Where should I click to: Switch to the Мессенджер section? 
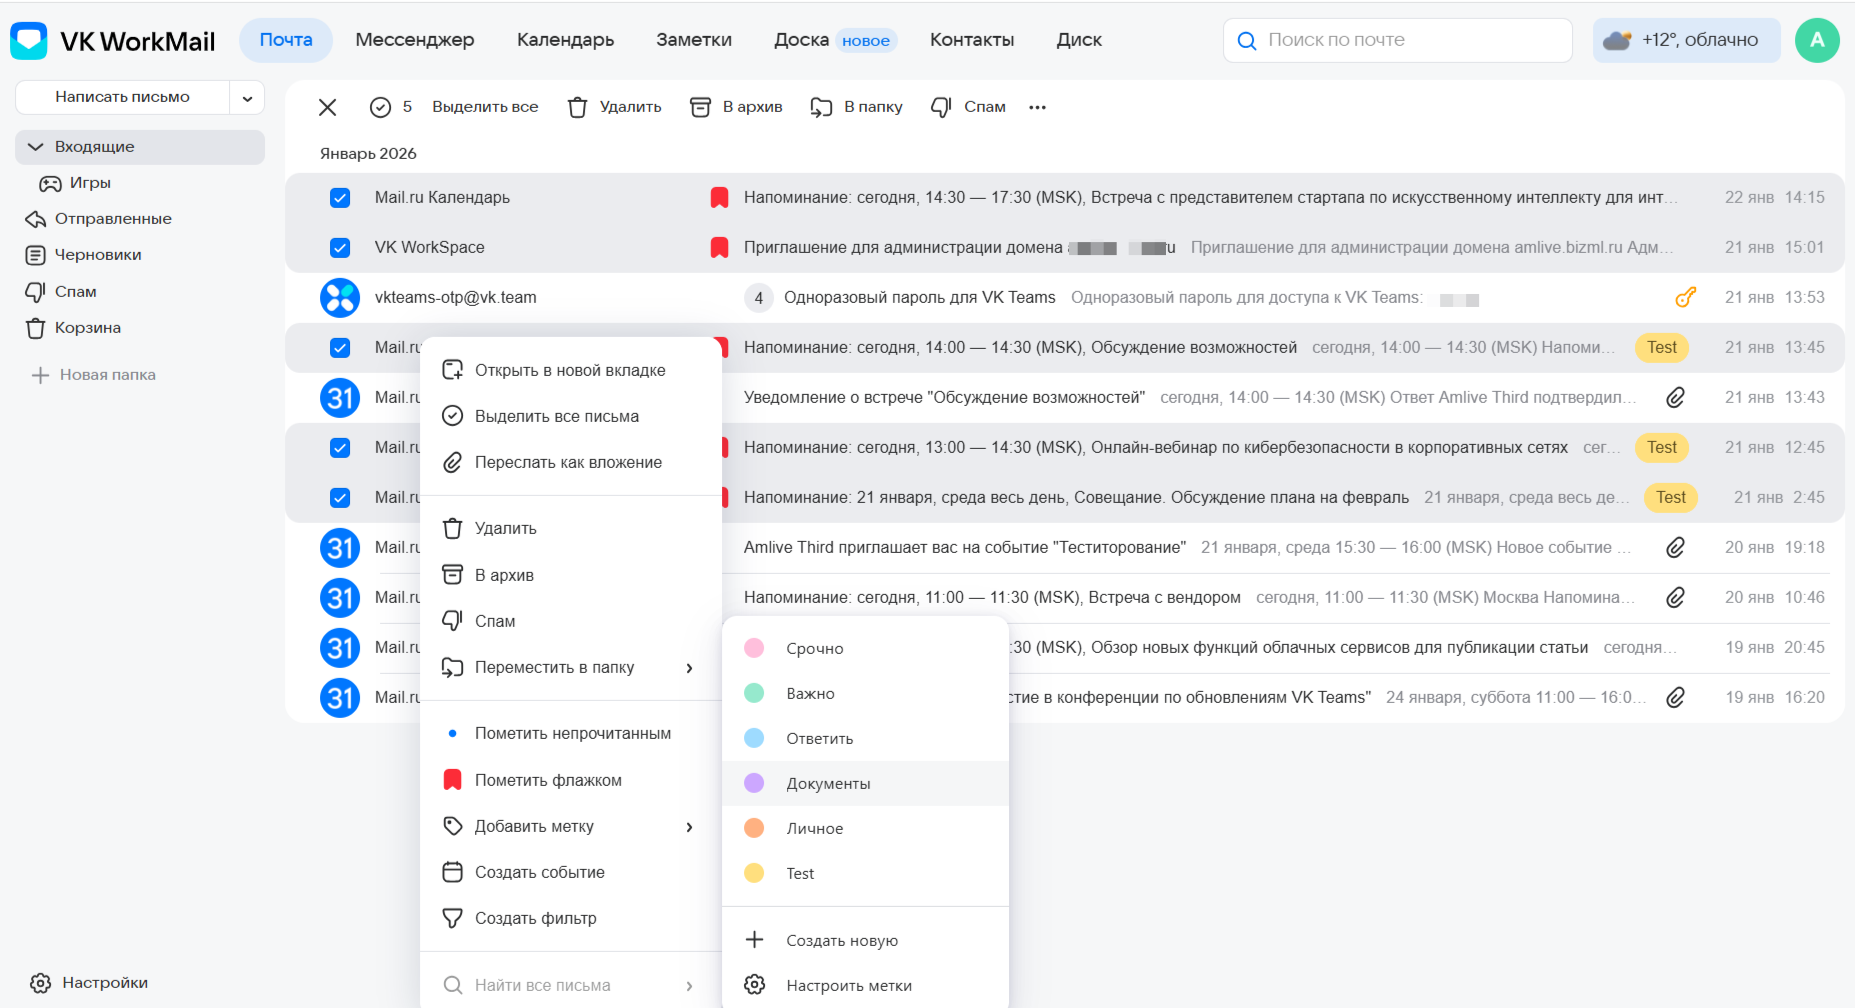(x=415, y=40)
